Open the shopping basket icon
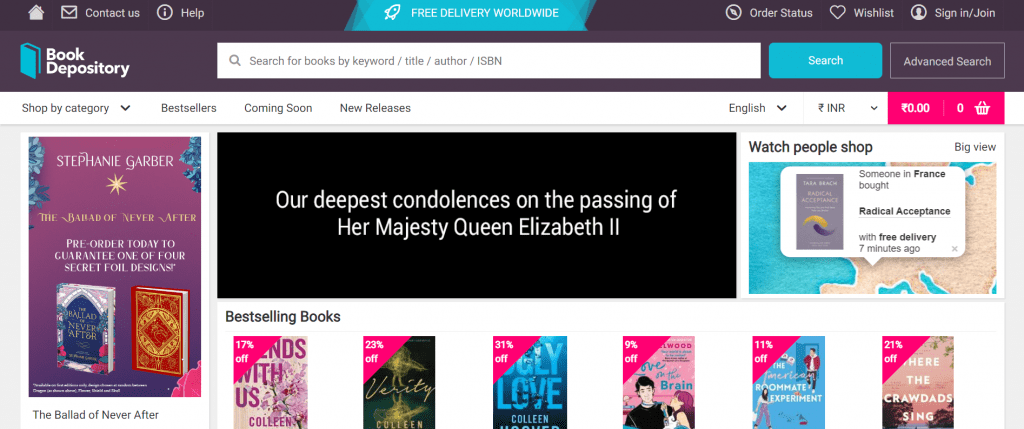The width and height of the screenshot is (1024, 429). pyautogui.click(x=982, y=108)
